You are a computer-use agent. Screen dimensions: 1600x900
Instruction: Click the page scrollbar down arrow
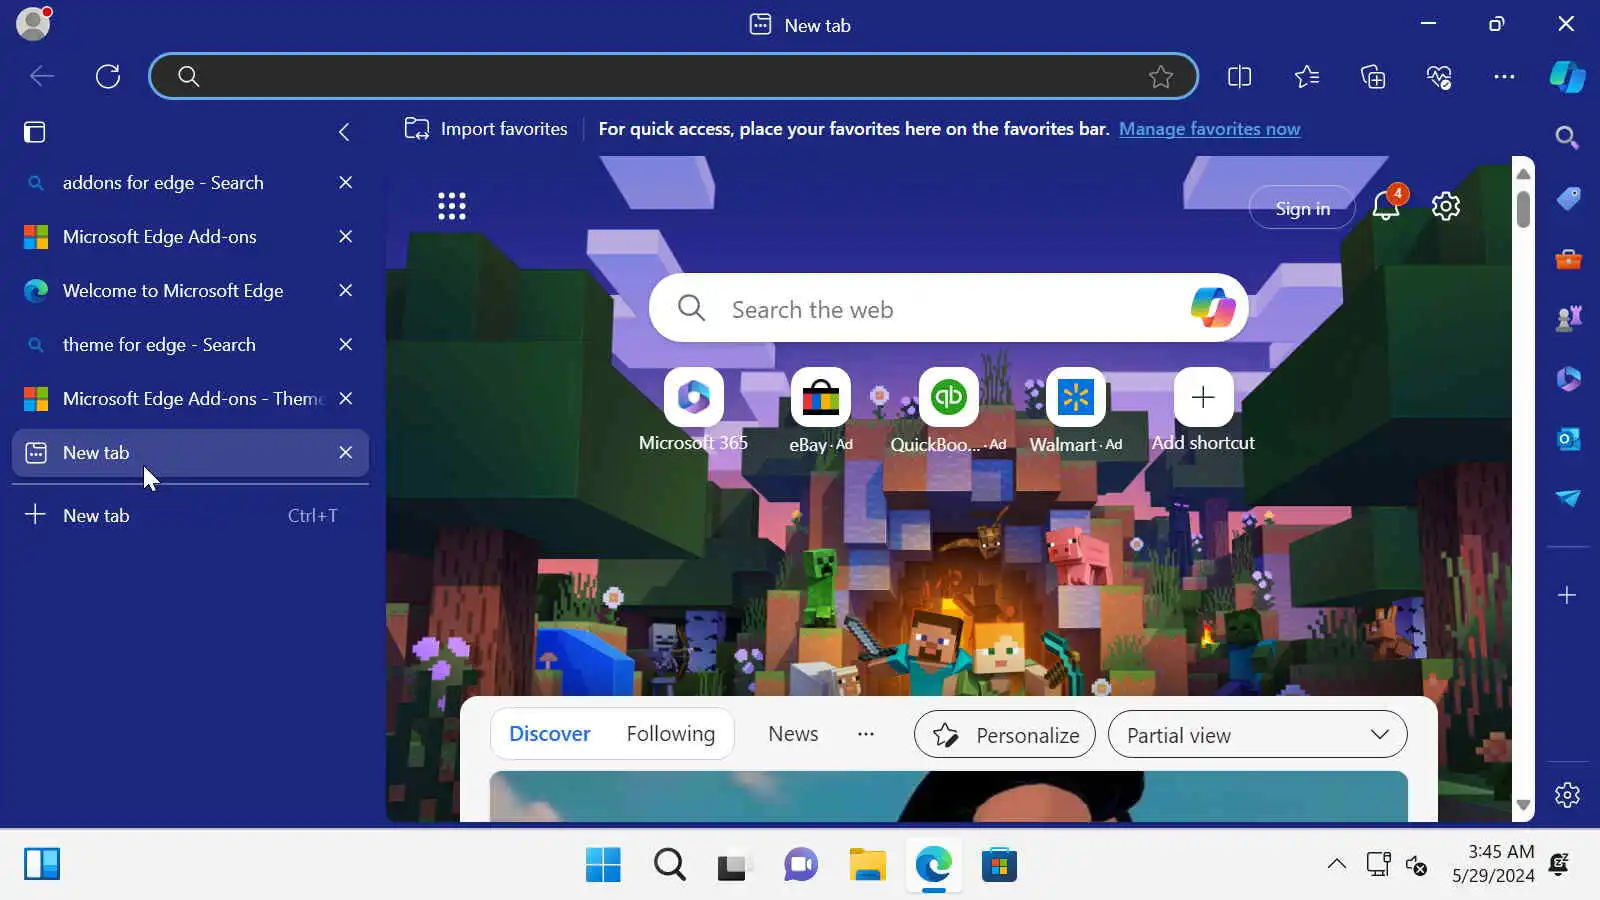1523,805
